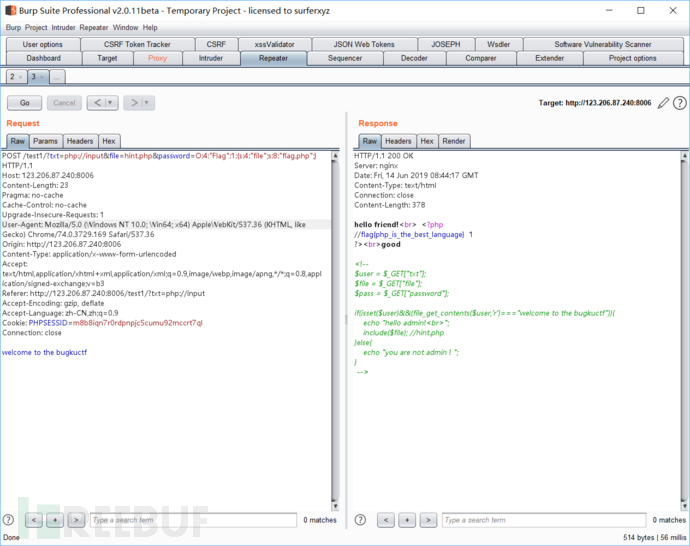Screen dimensions: 690x546
Task: Switch to the Project options tab
Action: coord(632,58)
